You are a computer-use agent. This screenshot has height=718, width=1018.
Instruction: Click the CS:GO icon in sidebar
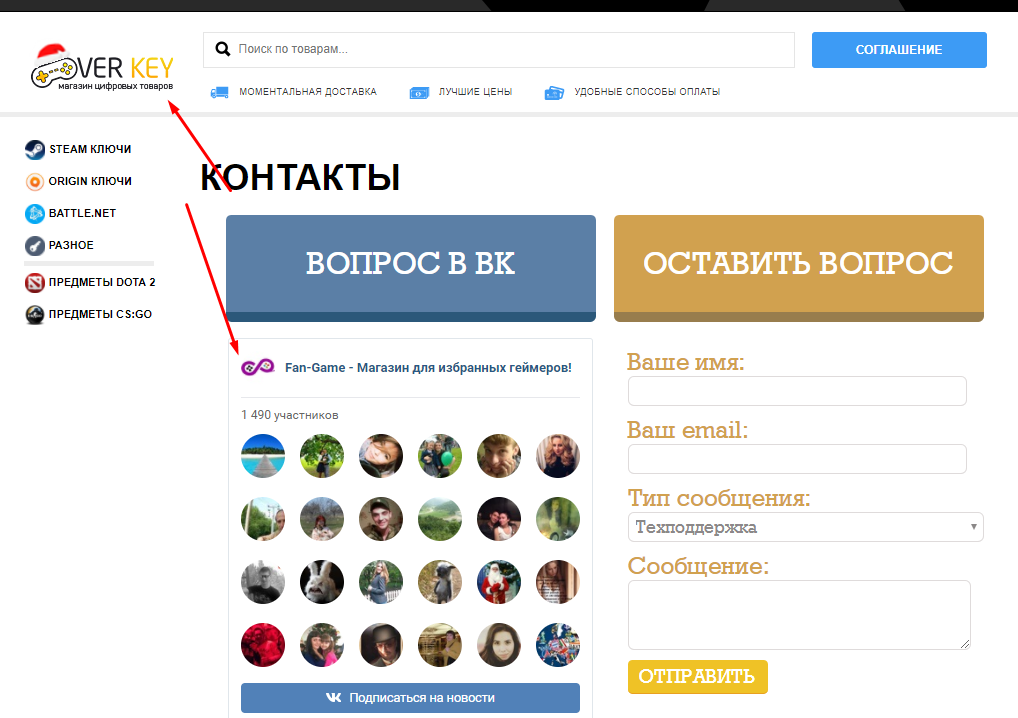click(35, 314)
